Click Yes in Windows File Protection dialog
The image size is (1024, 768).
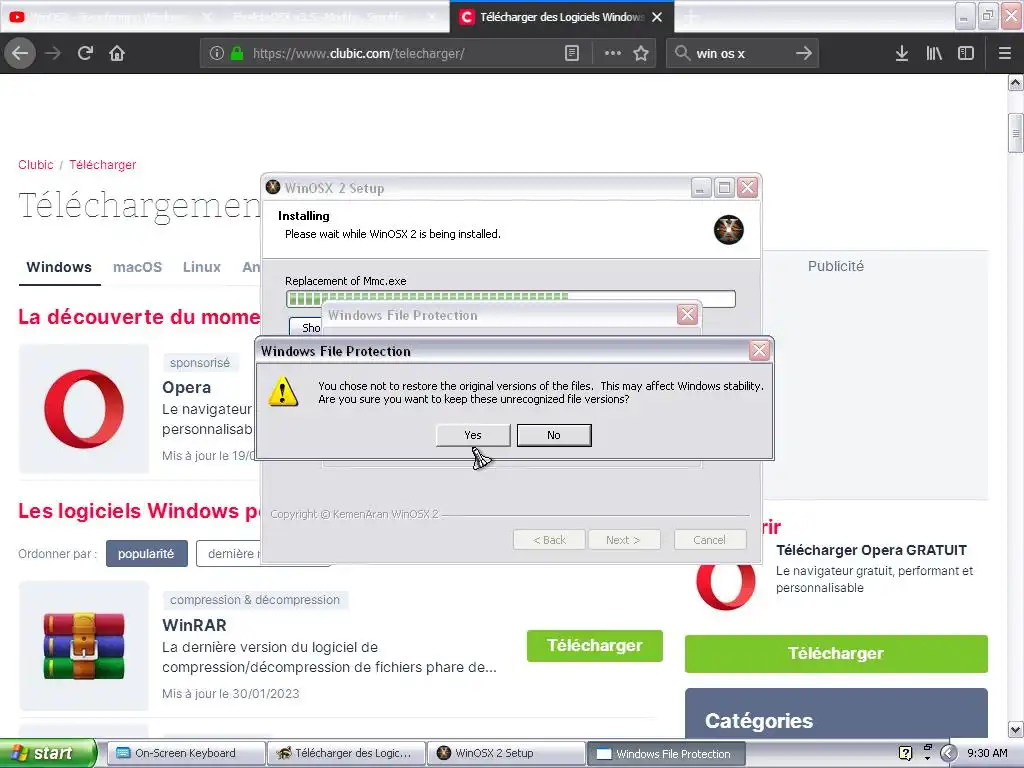tap(473, 435)
